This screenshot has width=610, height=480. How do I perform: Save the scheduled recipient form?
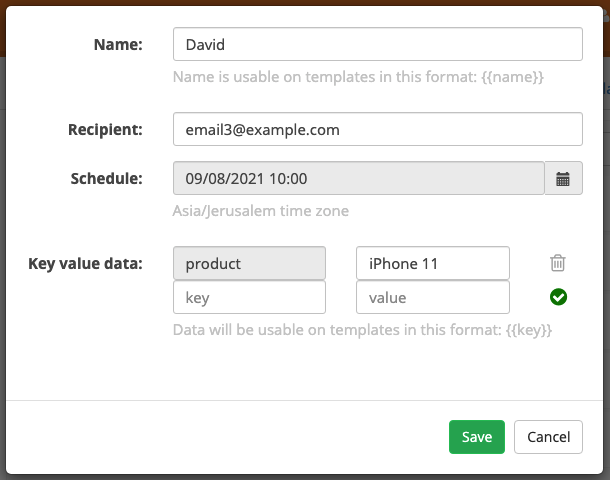pos(477,437)
